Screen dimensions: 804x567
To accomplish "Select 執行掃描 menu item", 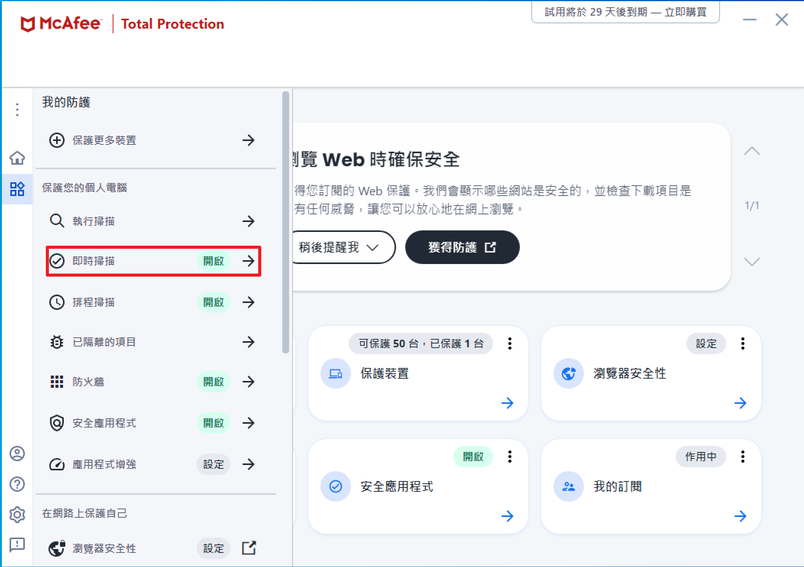I will pos(153,221).
